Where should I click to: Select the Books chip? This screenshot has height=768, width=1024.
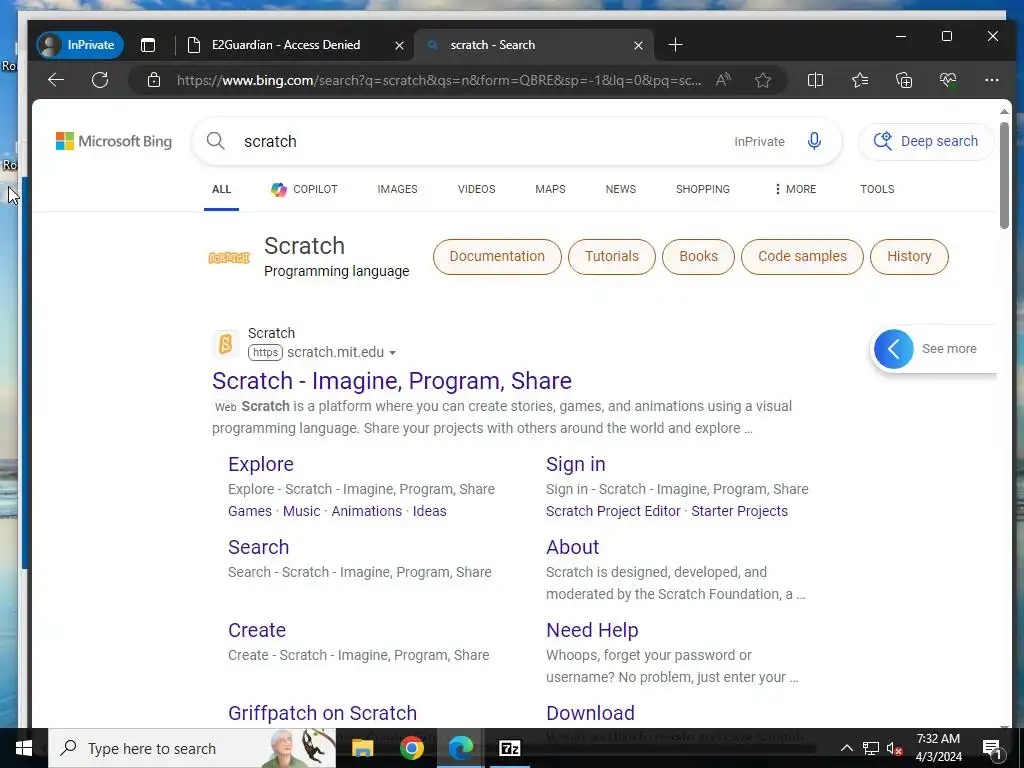(698, 257)
